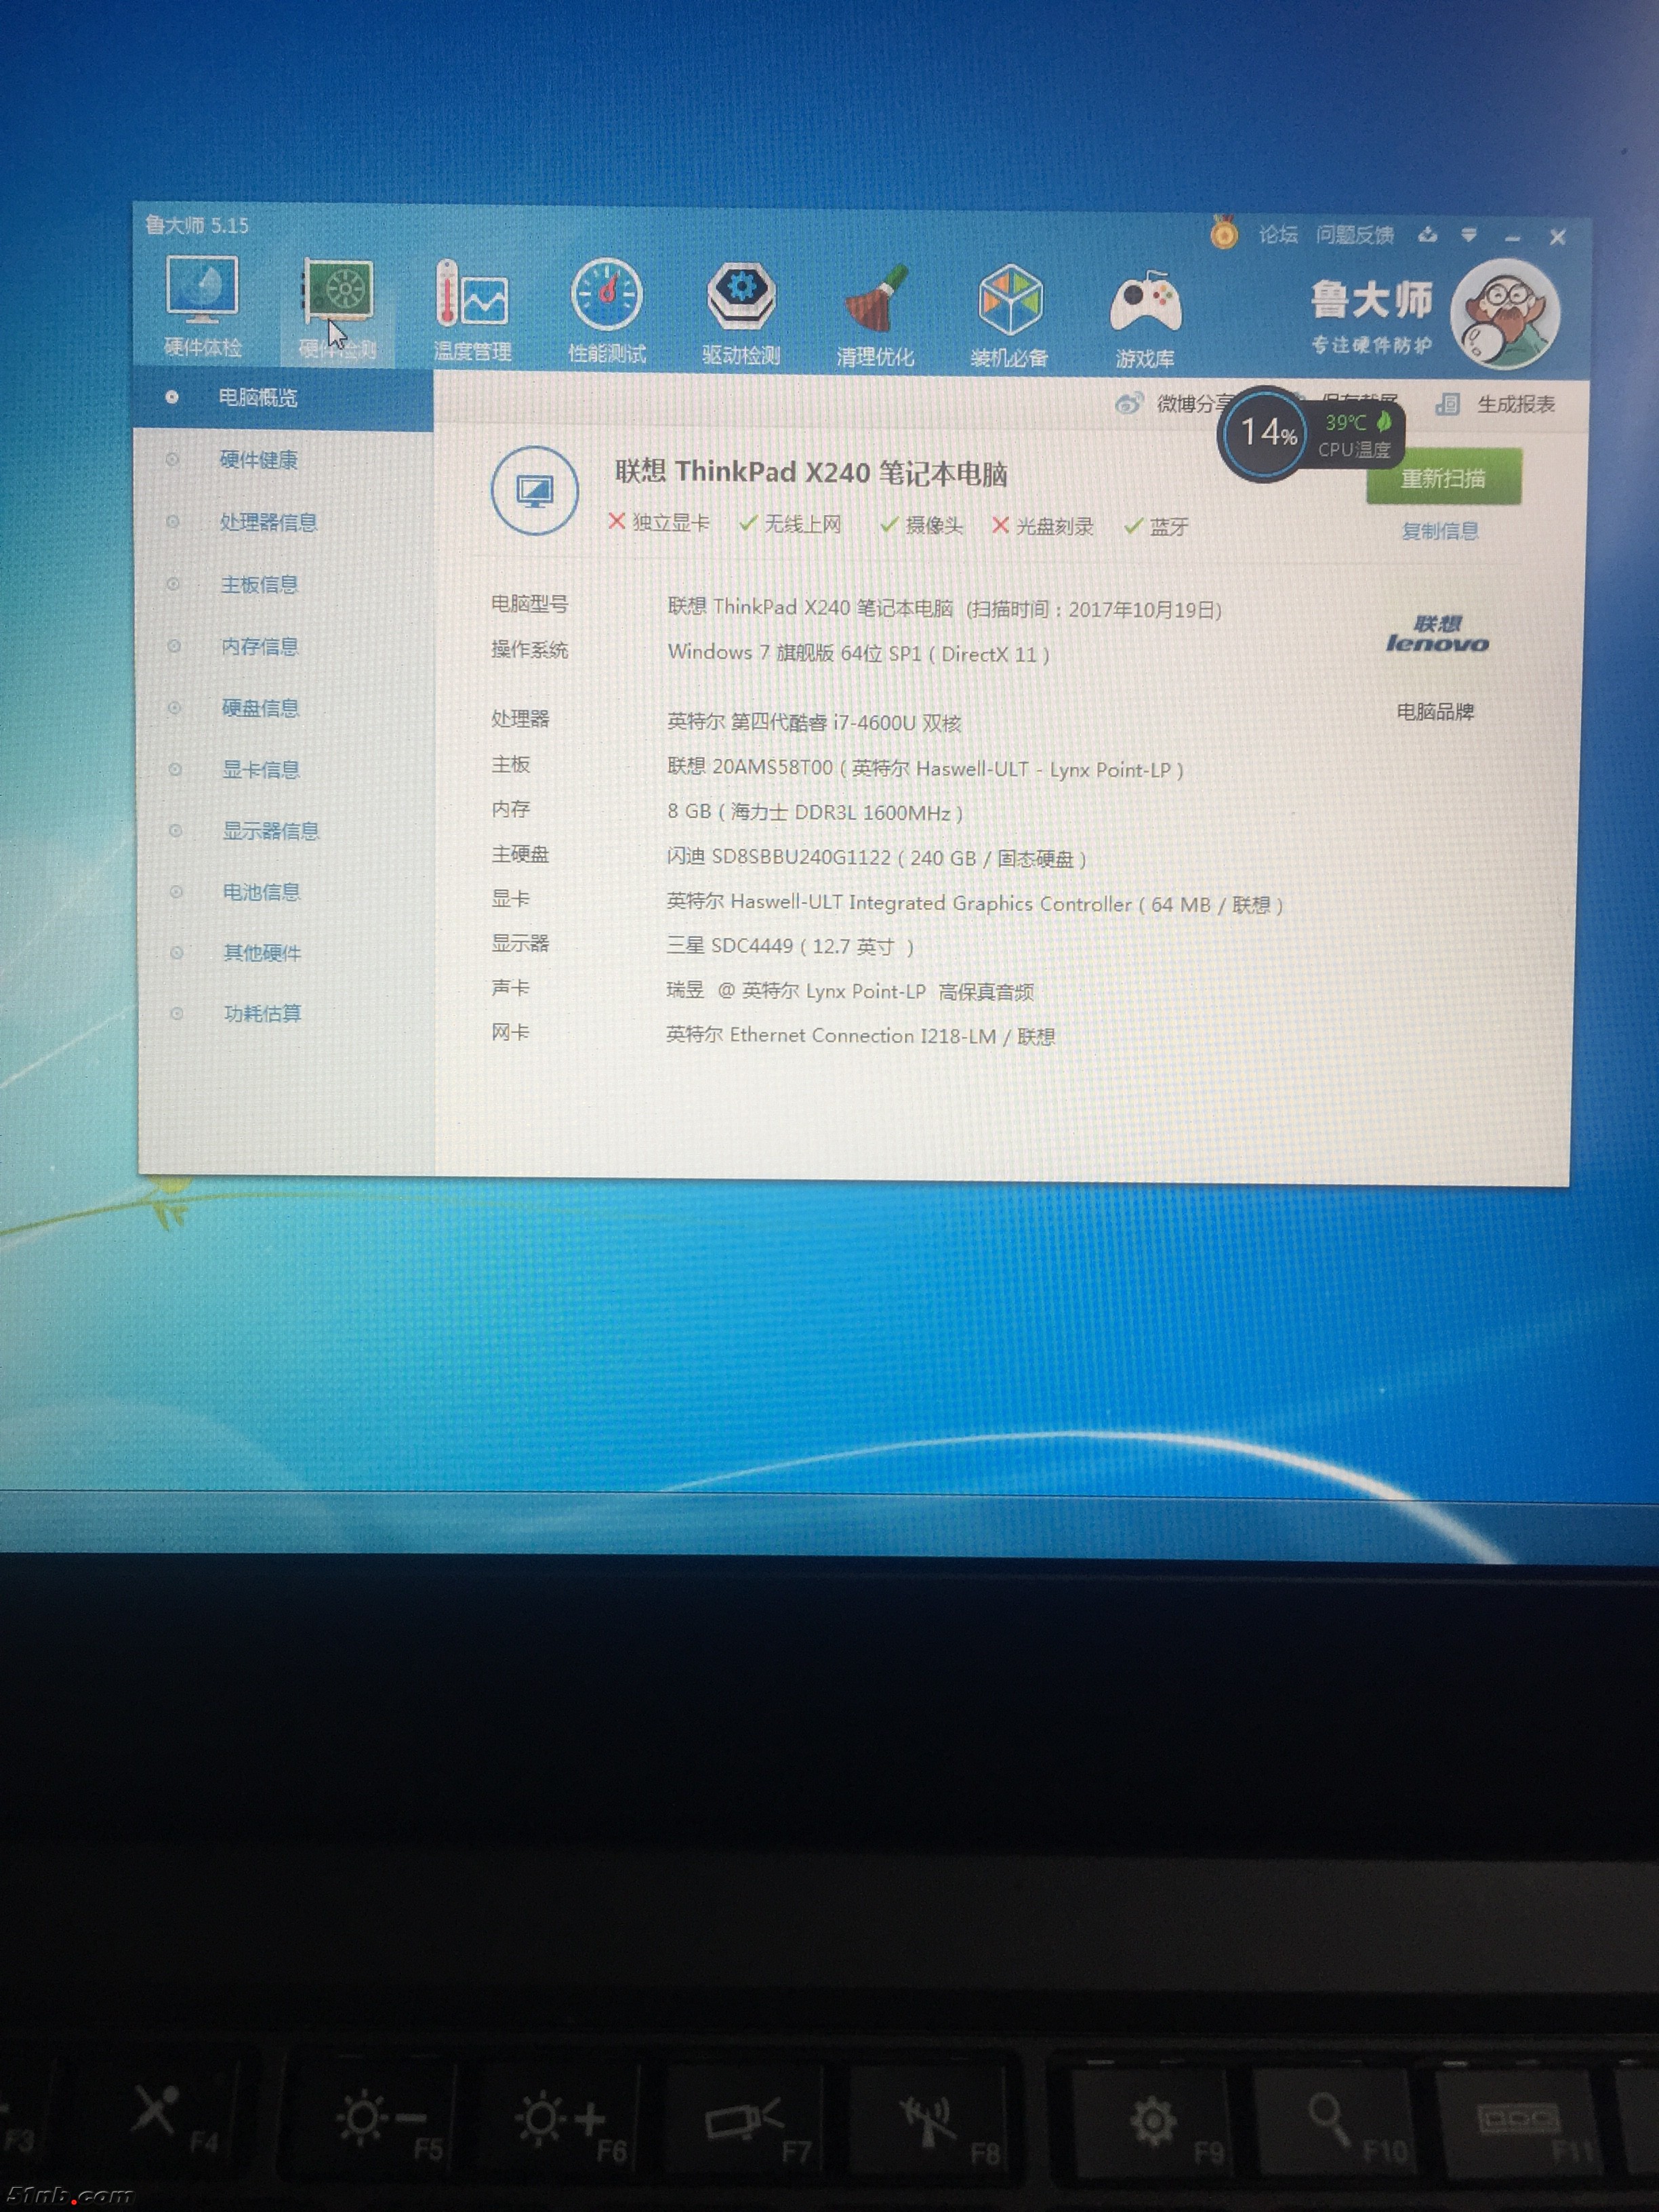
Task: Click the 联想 ThinkPad X240 笔记本电脑 heading
Action: pos(811,472)
